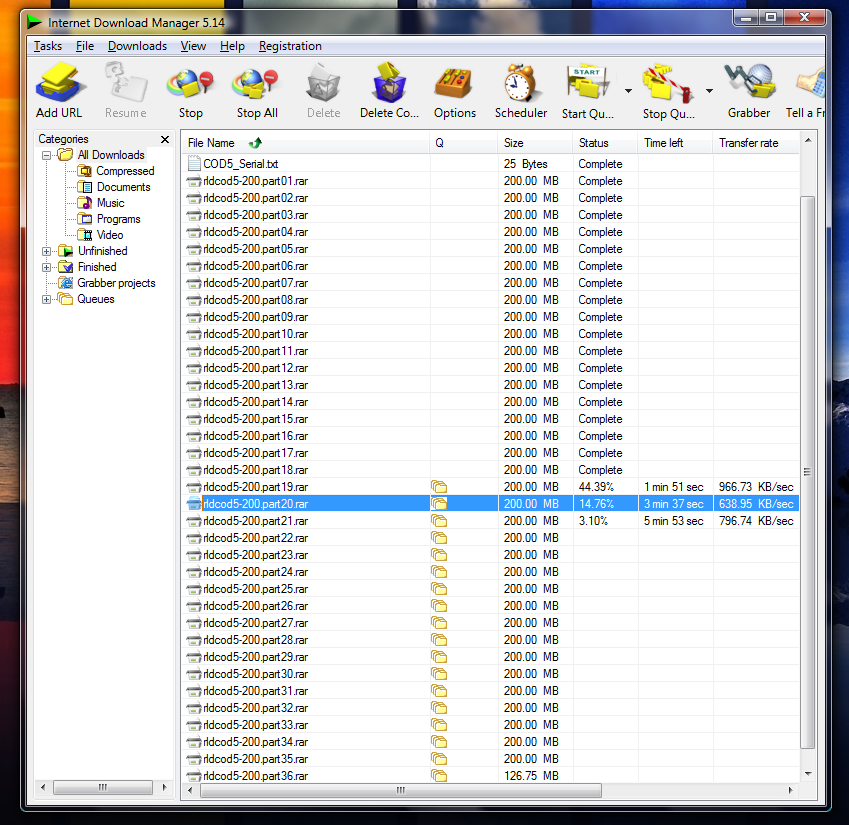849x825 pixels.
Task: Click the Start Queue toolbar icon
Action: [x=588, y=82]
